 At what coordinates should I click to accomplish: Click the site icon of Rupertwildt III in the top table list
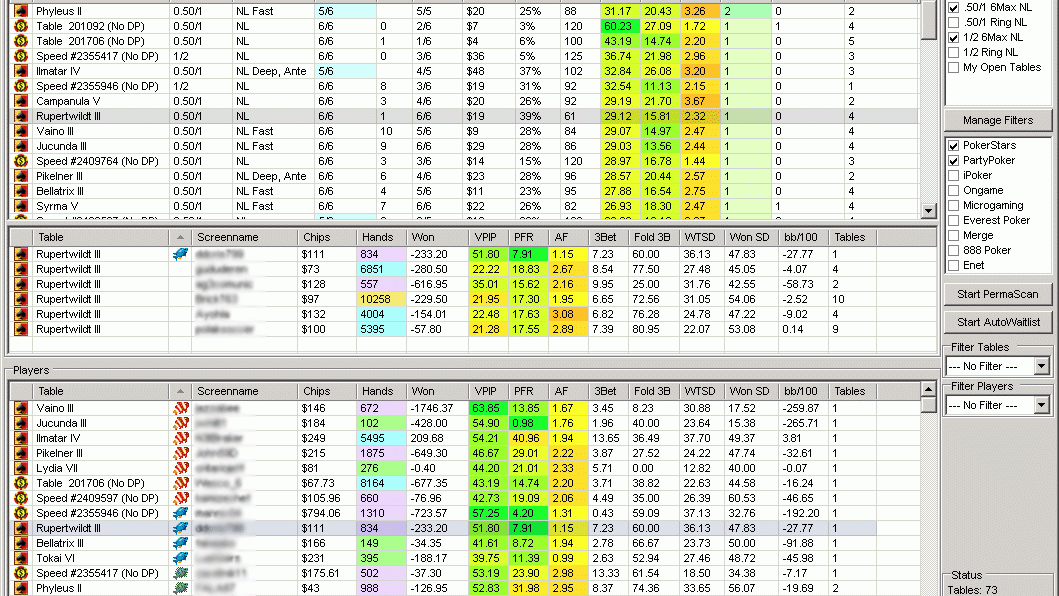pos(21,116)
